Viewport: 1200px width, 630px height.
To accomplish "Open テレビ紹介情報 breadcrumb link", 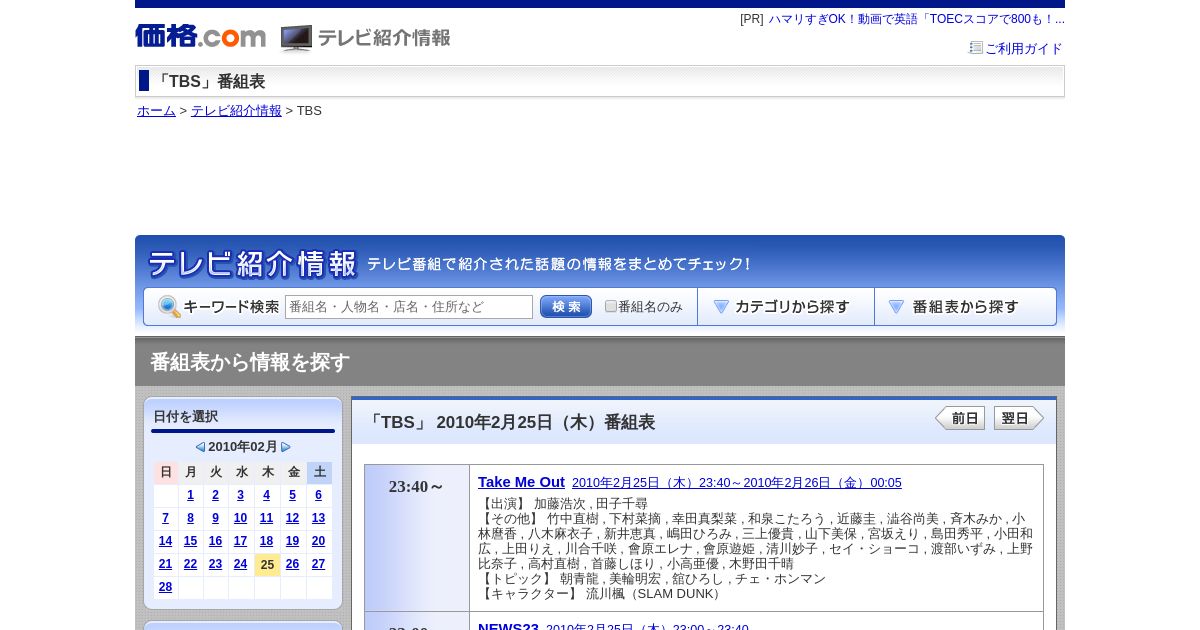I will click(236, 111).
